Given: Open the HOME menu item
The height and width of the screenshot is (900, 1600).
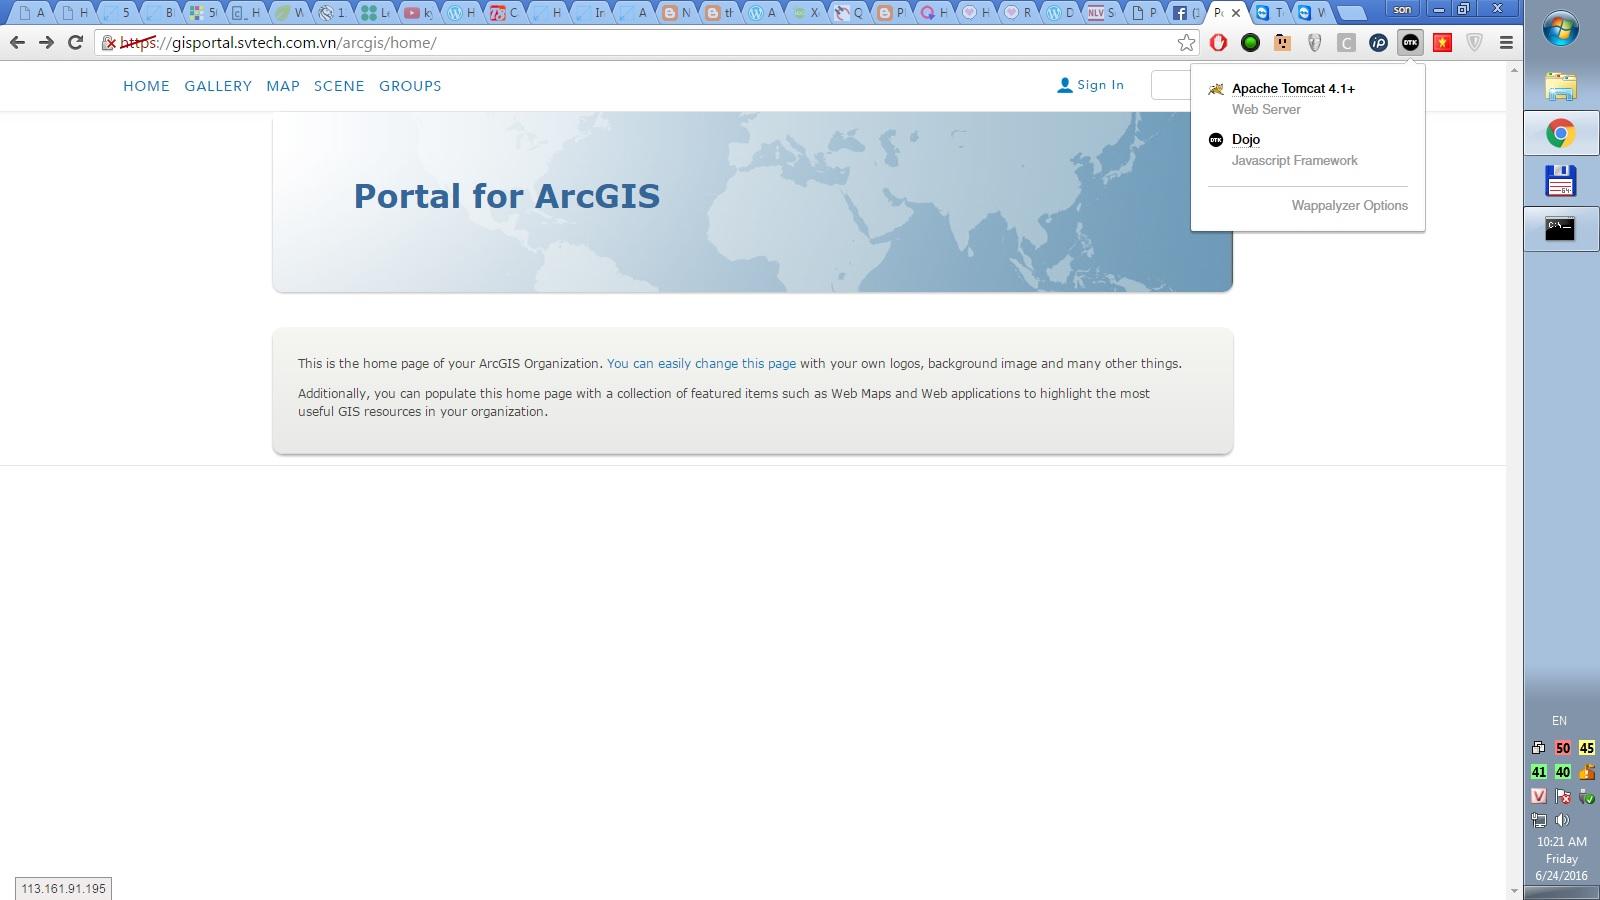Looking at the screenshot, I should click(146, 86).
